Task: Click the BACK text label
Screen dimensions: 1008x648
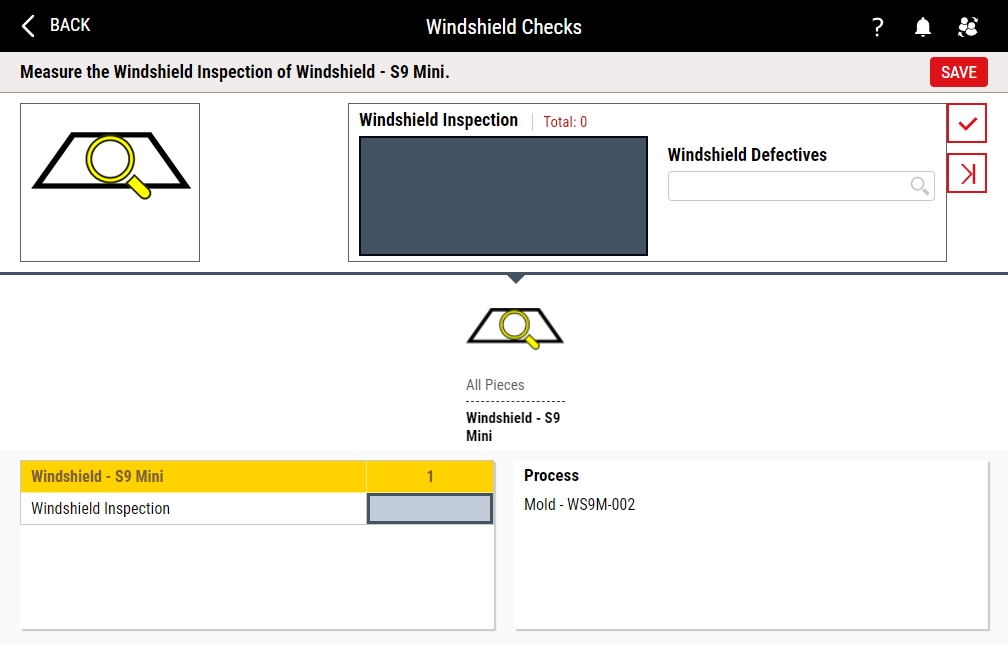Action: 70,25
